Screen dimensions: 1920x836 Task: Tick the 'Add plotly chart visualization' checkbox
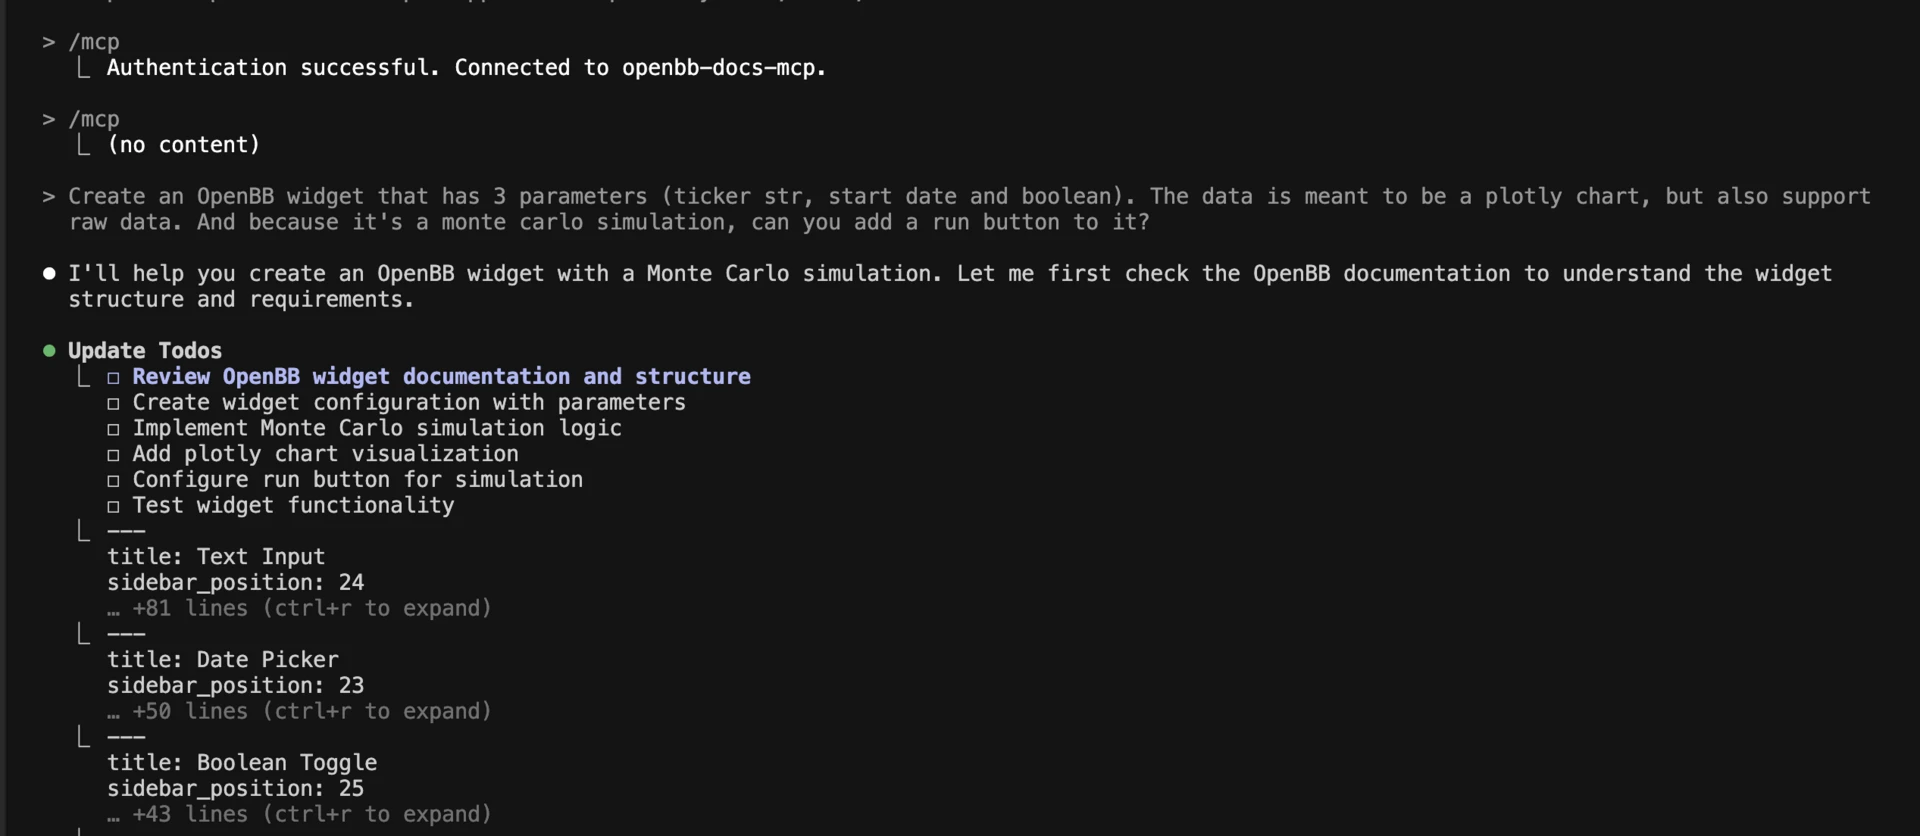point(114,456)
